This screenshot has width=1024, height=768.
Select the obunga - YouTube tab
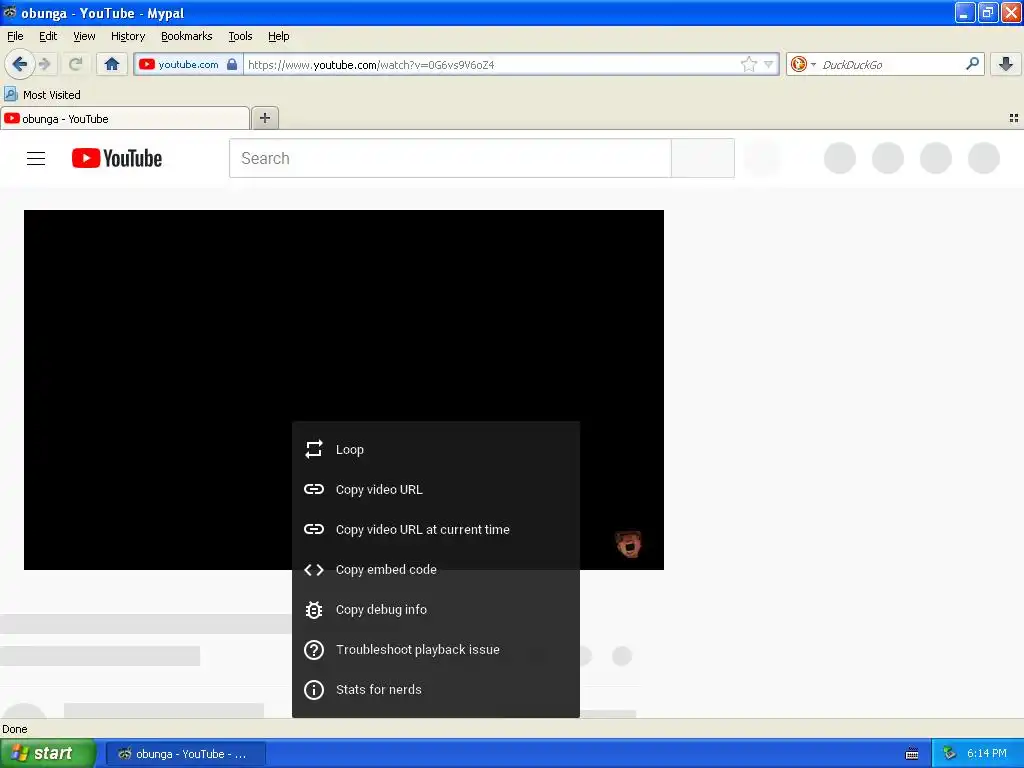tap(125, 119)
